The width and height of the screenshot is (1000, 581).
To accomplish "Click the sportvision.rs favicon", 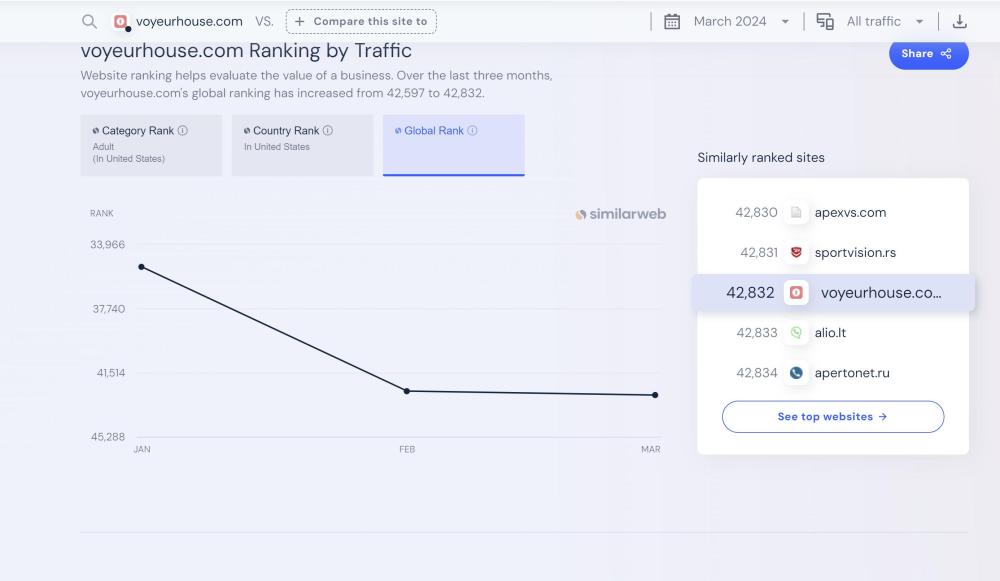I will (x=796, y=253).
